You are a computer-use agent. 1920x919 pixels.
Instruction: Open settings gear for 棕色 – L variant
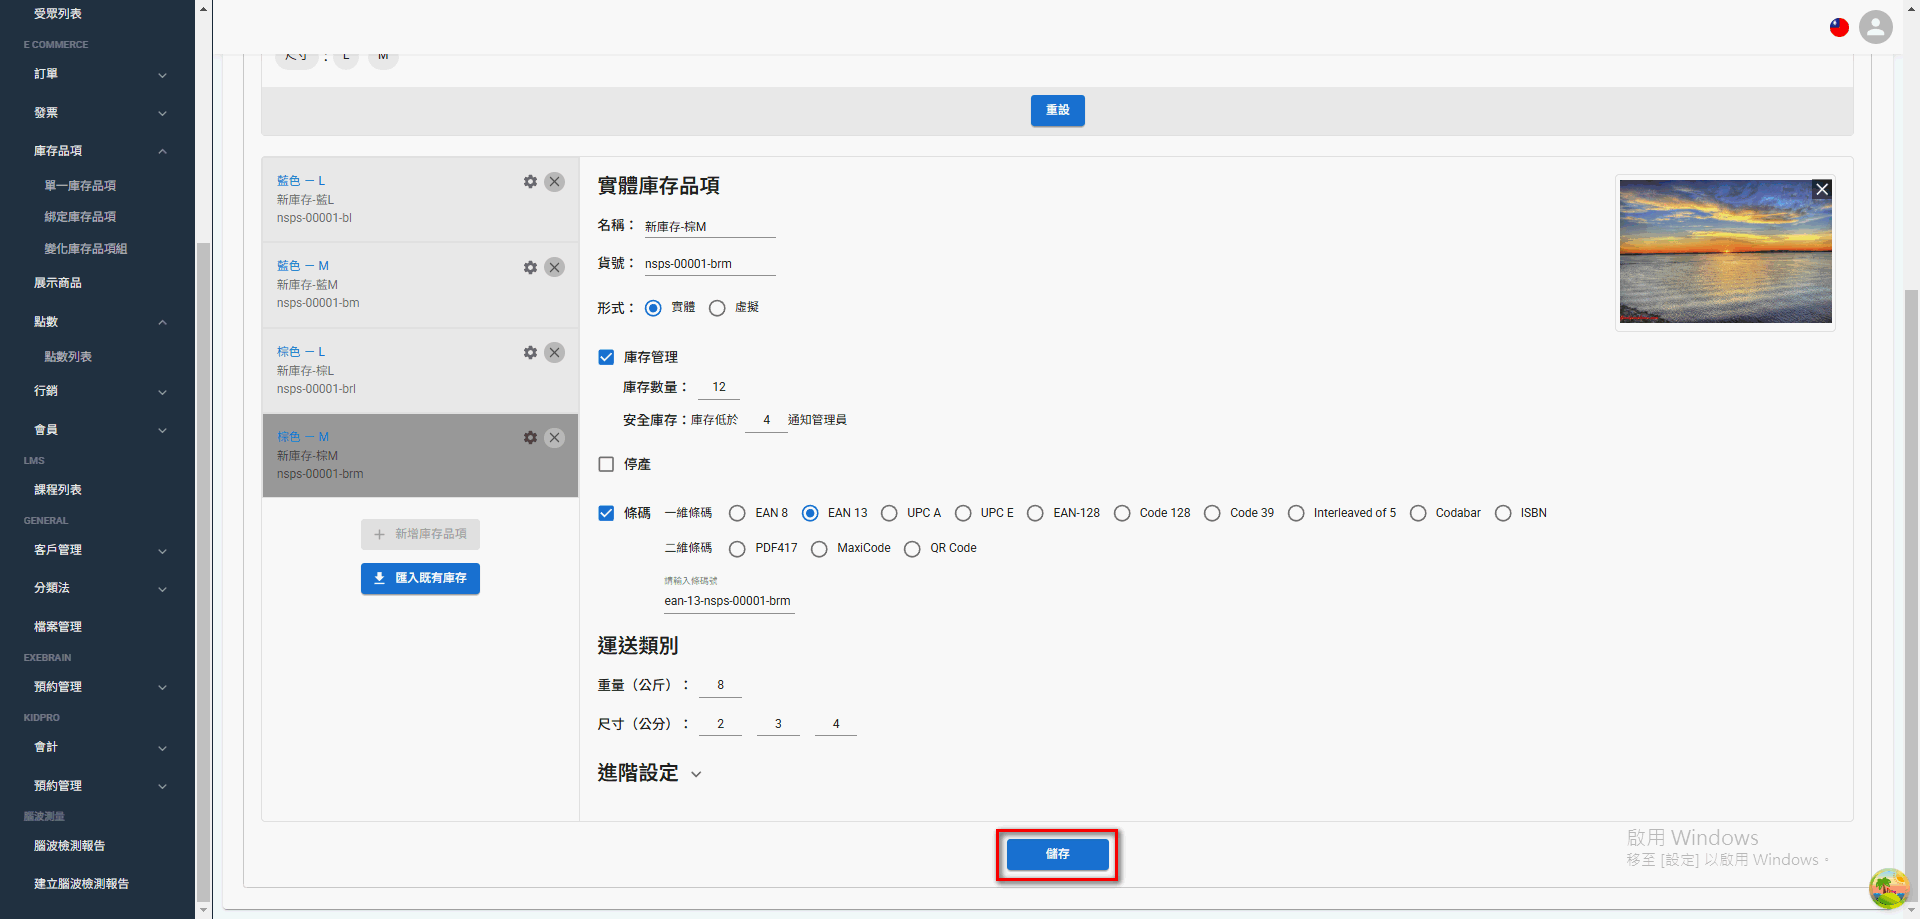[x=530, y=353]
